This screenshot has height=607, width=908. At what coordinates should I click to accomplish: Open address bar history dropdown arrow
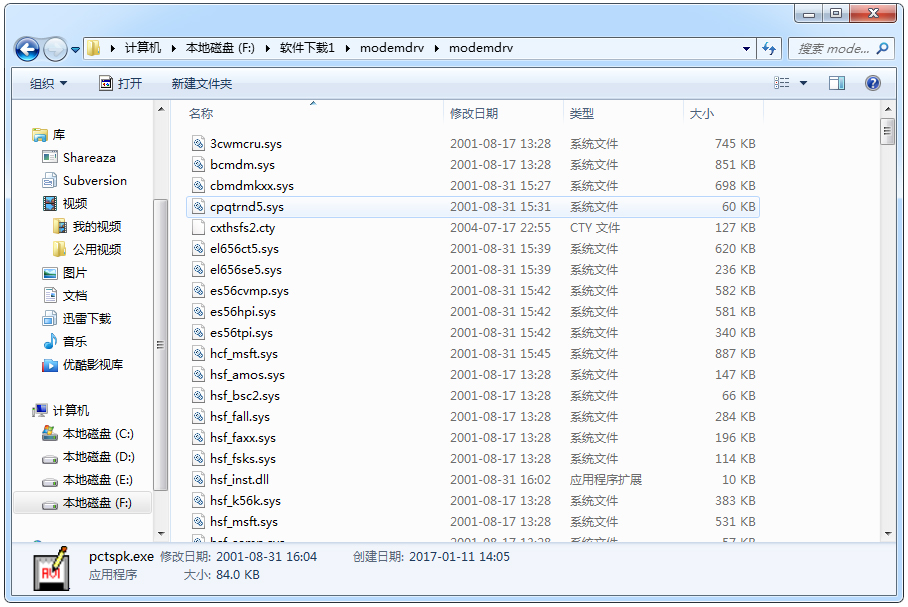click(x=747, y=48)
